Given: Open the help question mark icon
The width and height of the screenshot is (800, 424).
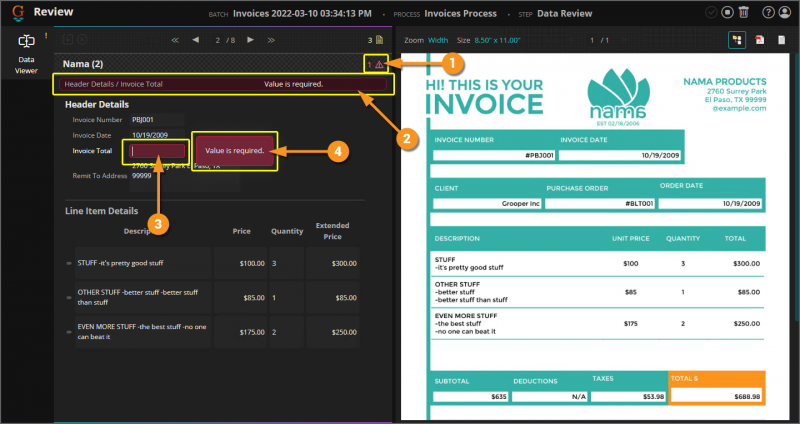Looking at the screenshot, I should click(768, 12).
